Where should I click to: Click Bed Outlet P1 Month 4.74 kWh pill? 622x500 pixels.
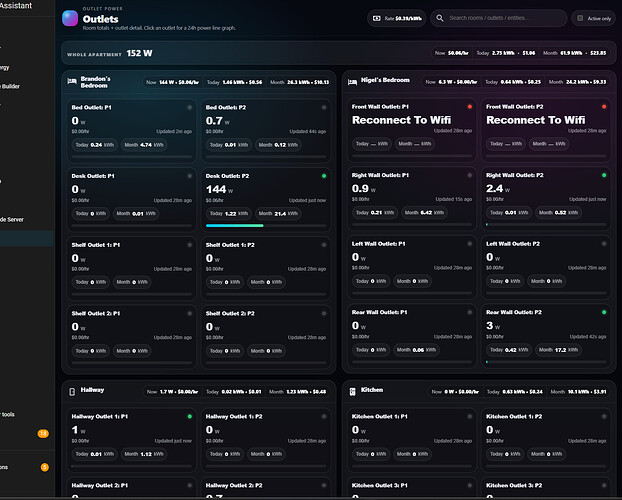point(144,145)
